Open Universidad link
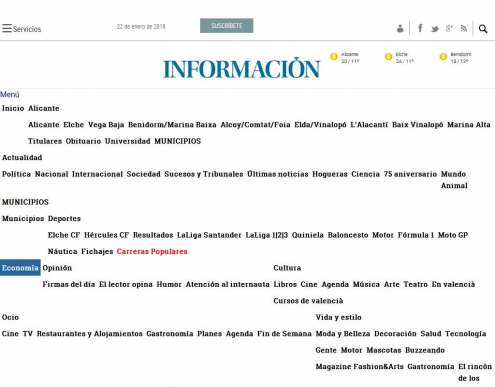The height and width of the screenshot is (387, 495). tap(128, 141)
